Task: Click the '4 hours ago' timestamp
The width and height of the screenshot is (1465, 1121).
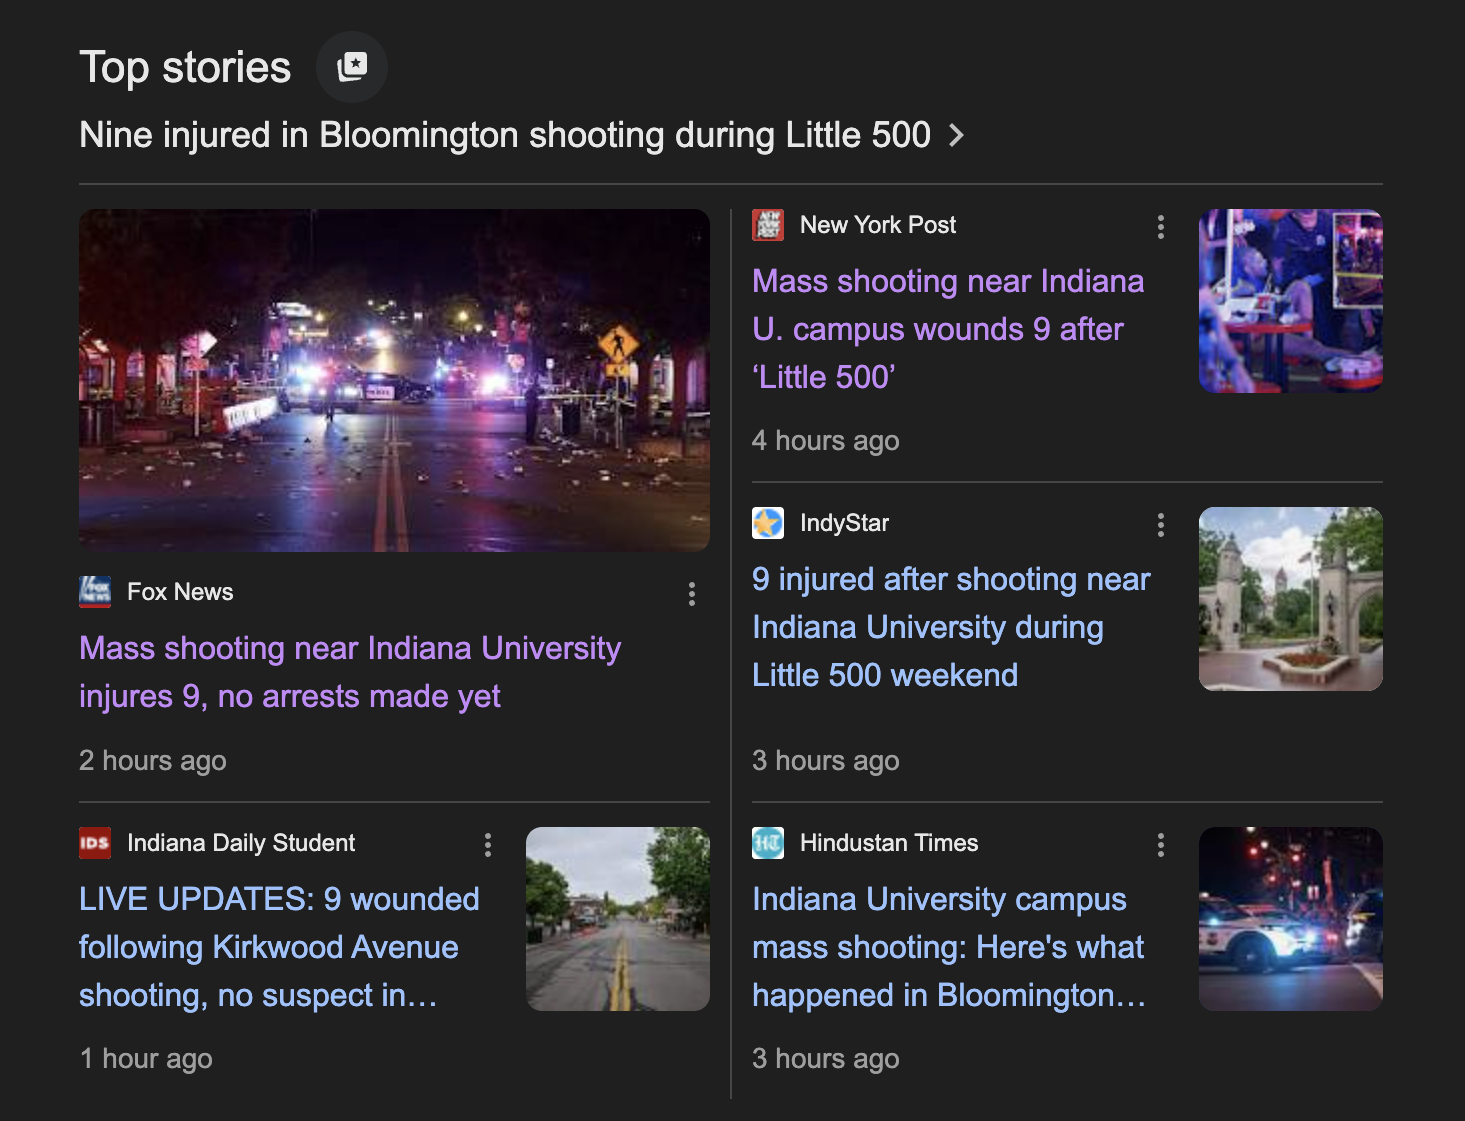Action: pos(826,441)
